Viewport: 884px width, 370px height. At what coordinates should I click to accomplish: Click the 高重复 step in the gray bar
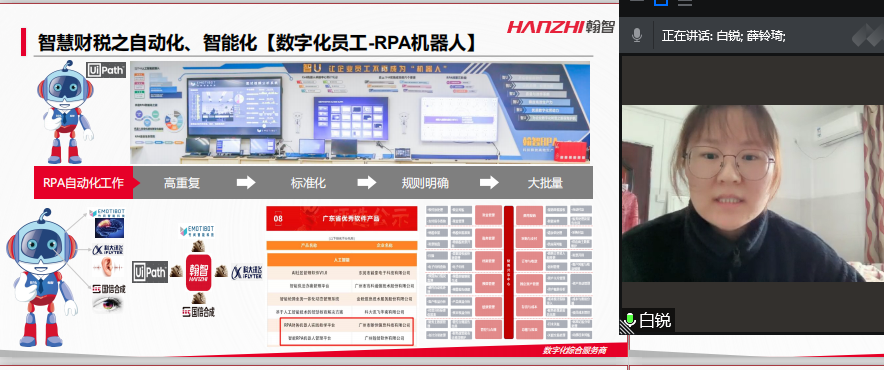tap(182, 183)
